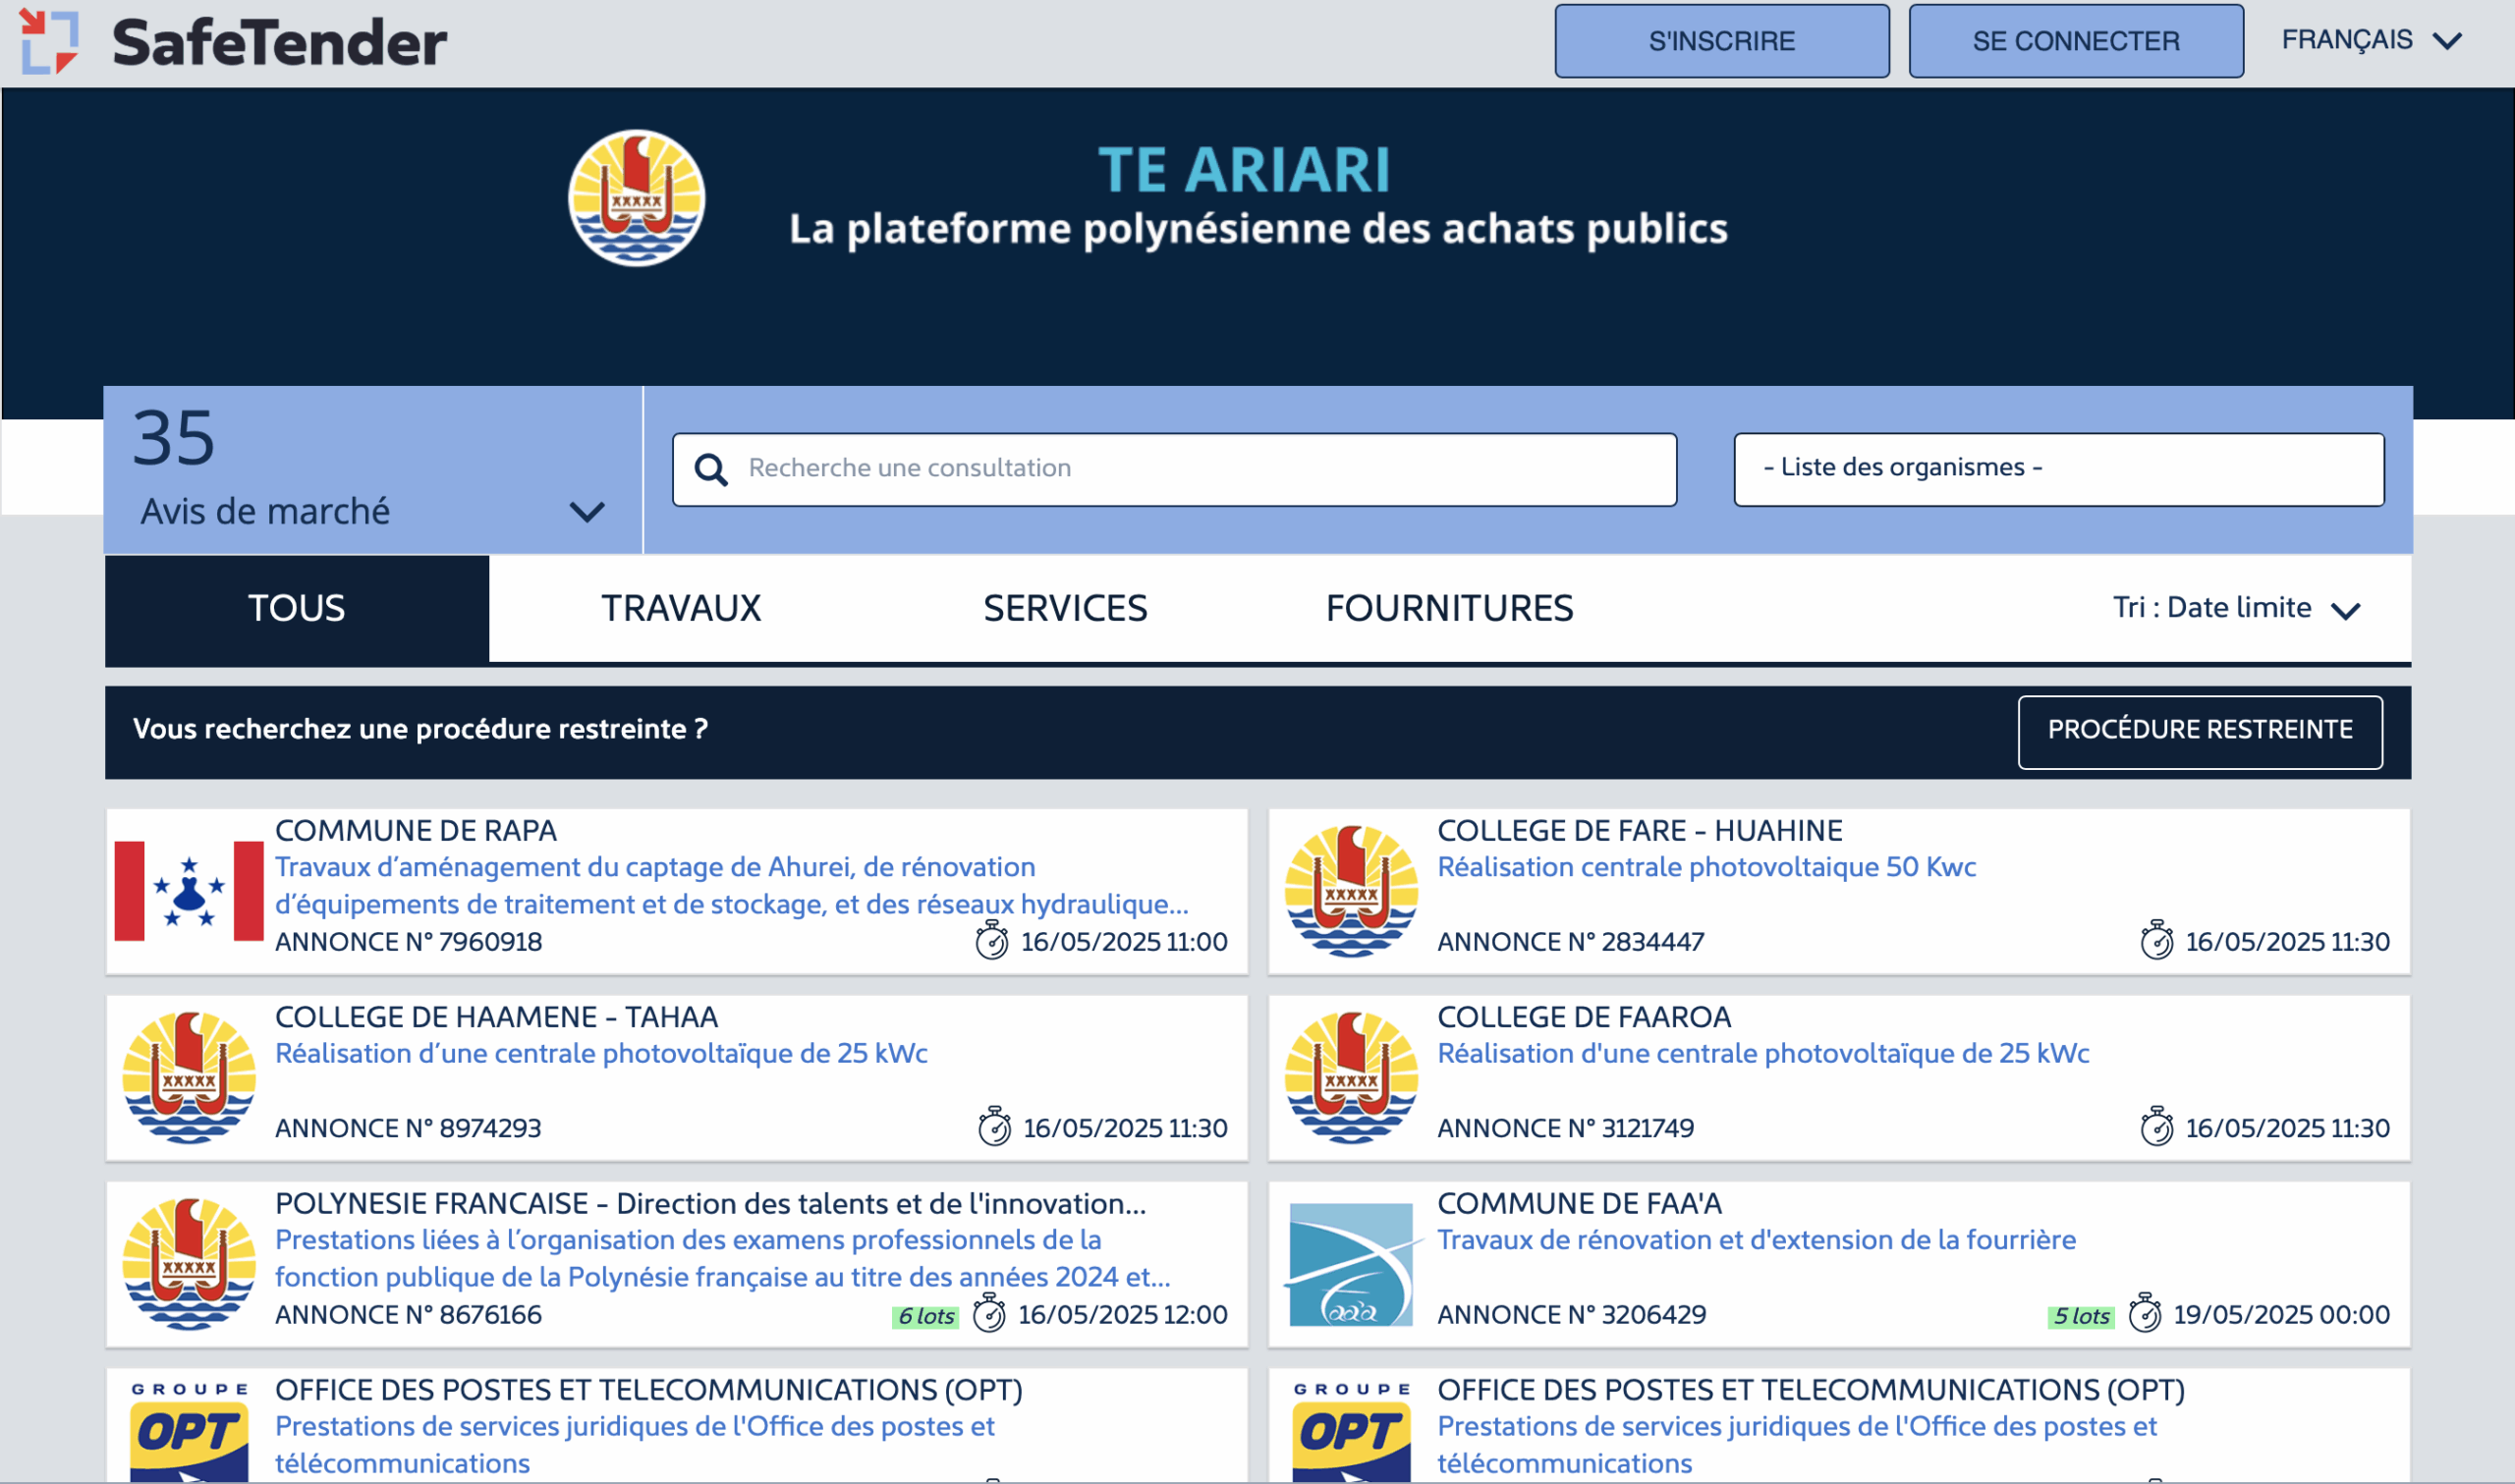
Task: Click the S'INSCRIRE button
Action: [1721, 41]
